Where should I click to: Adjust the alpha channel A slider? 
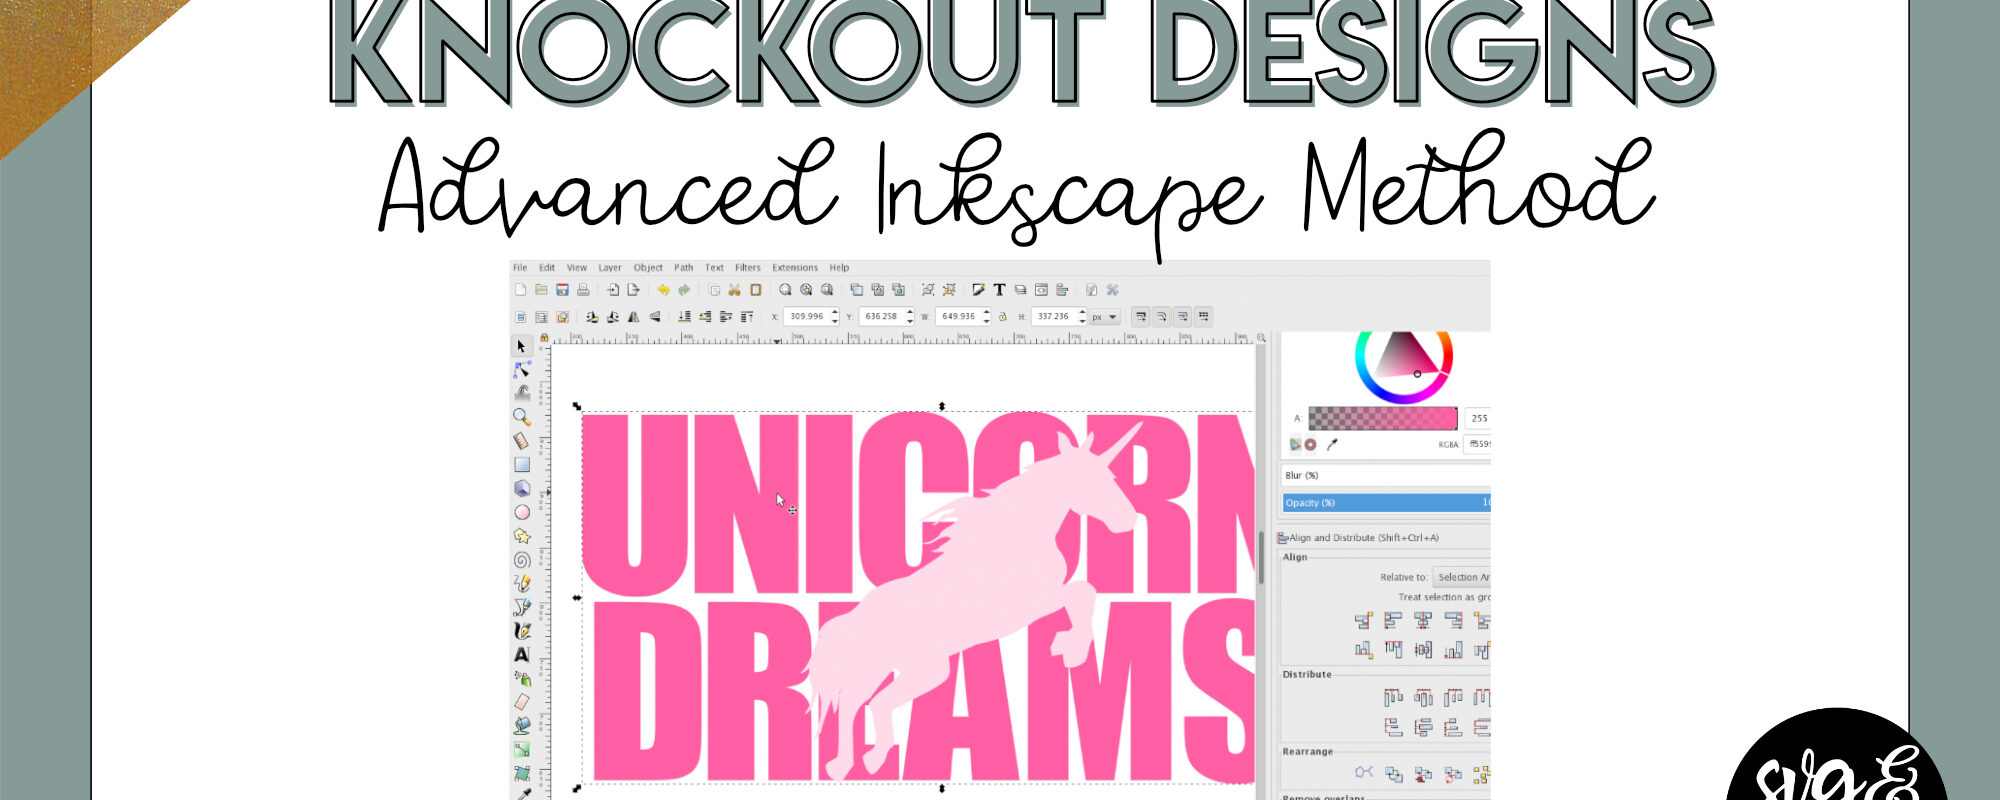click(1383, 418)
